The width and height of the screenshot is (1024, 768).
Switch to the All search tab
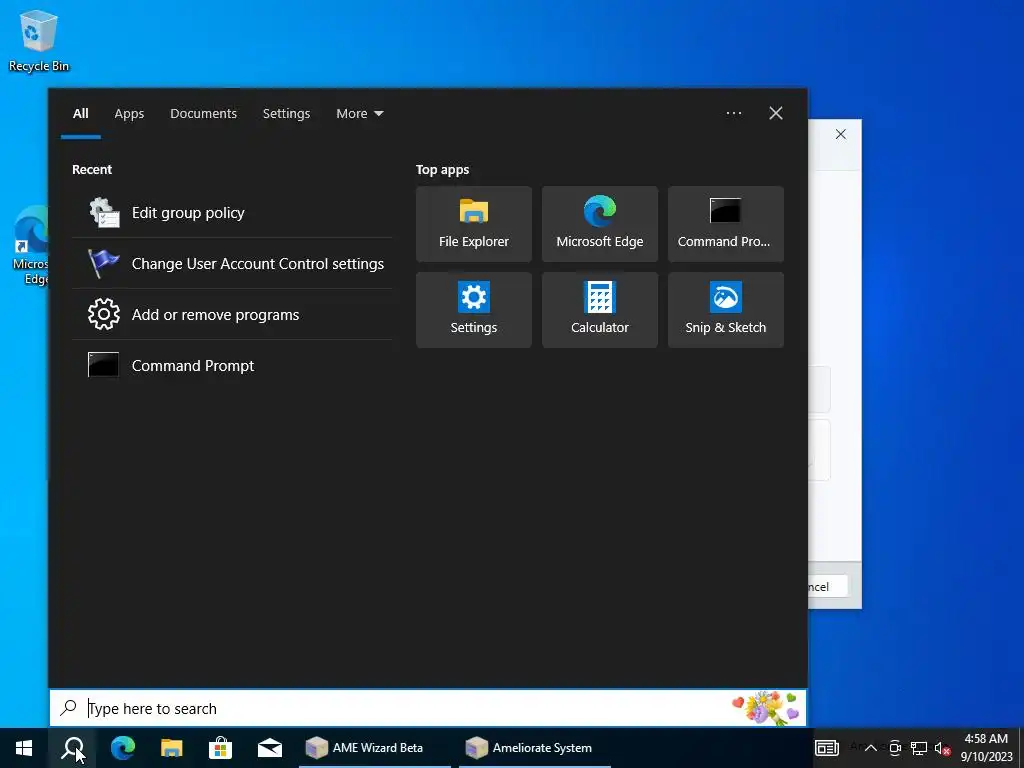80,114
